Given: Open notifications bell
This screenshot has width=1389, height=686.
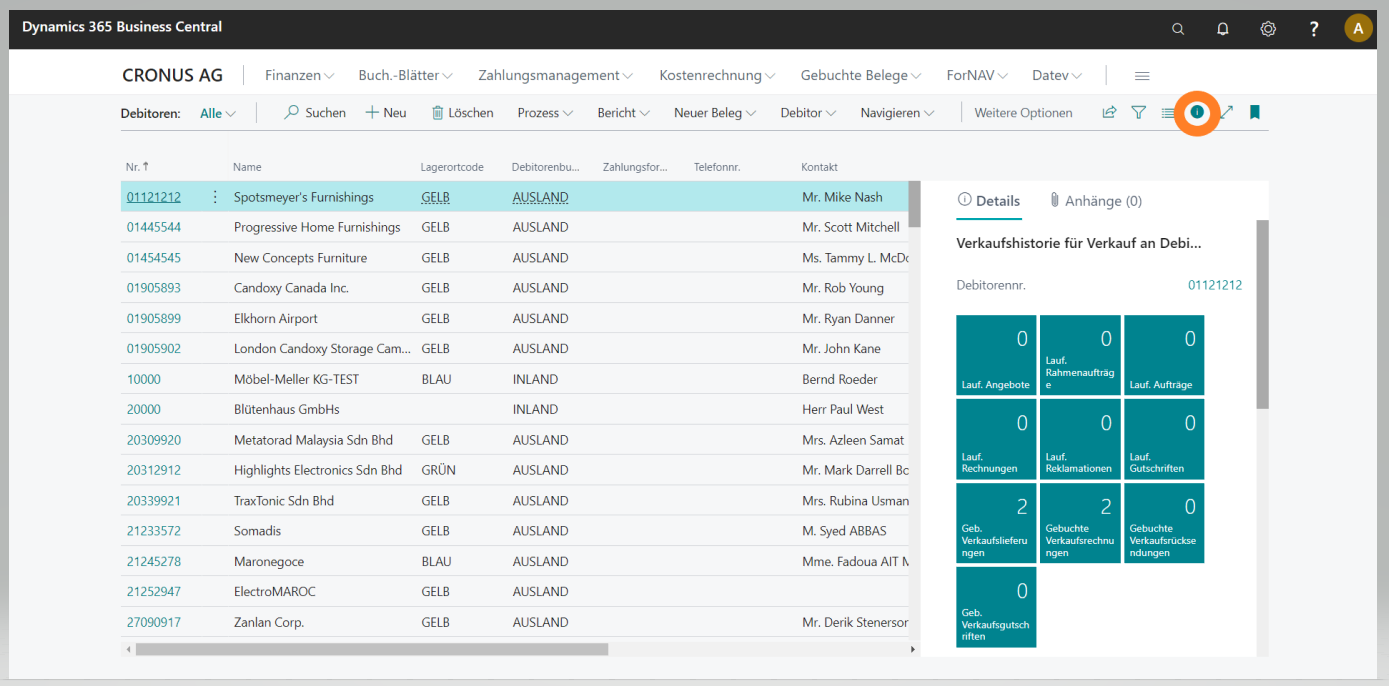Looking at the screenshot, I should point(1223,29).
